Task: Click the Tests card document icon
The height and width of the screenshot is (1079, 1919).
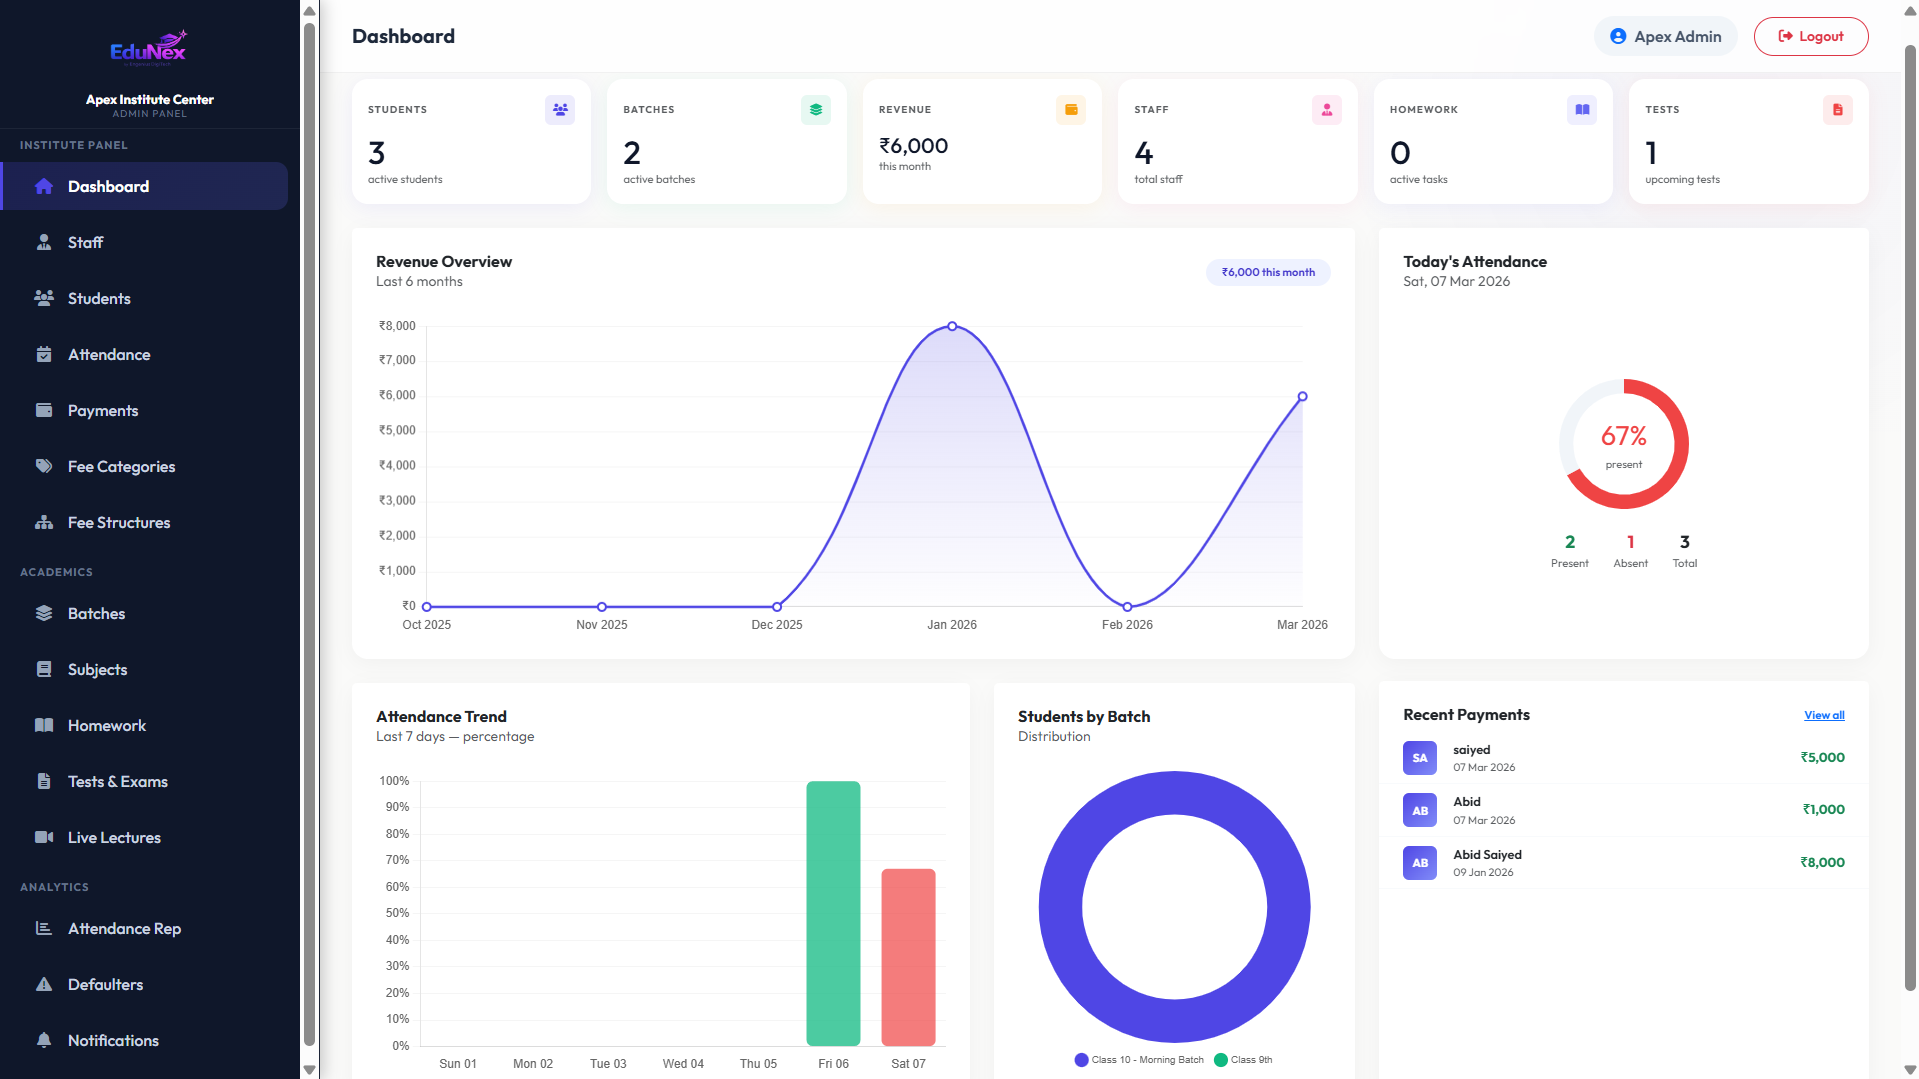Action: pos(1837,110)
